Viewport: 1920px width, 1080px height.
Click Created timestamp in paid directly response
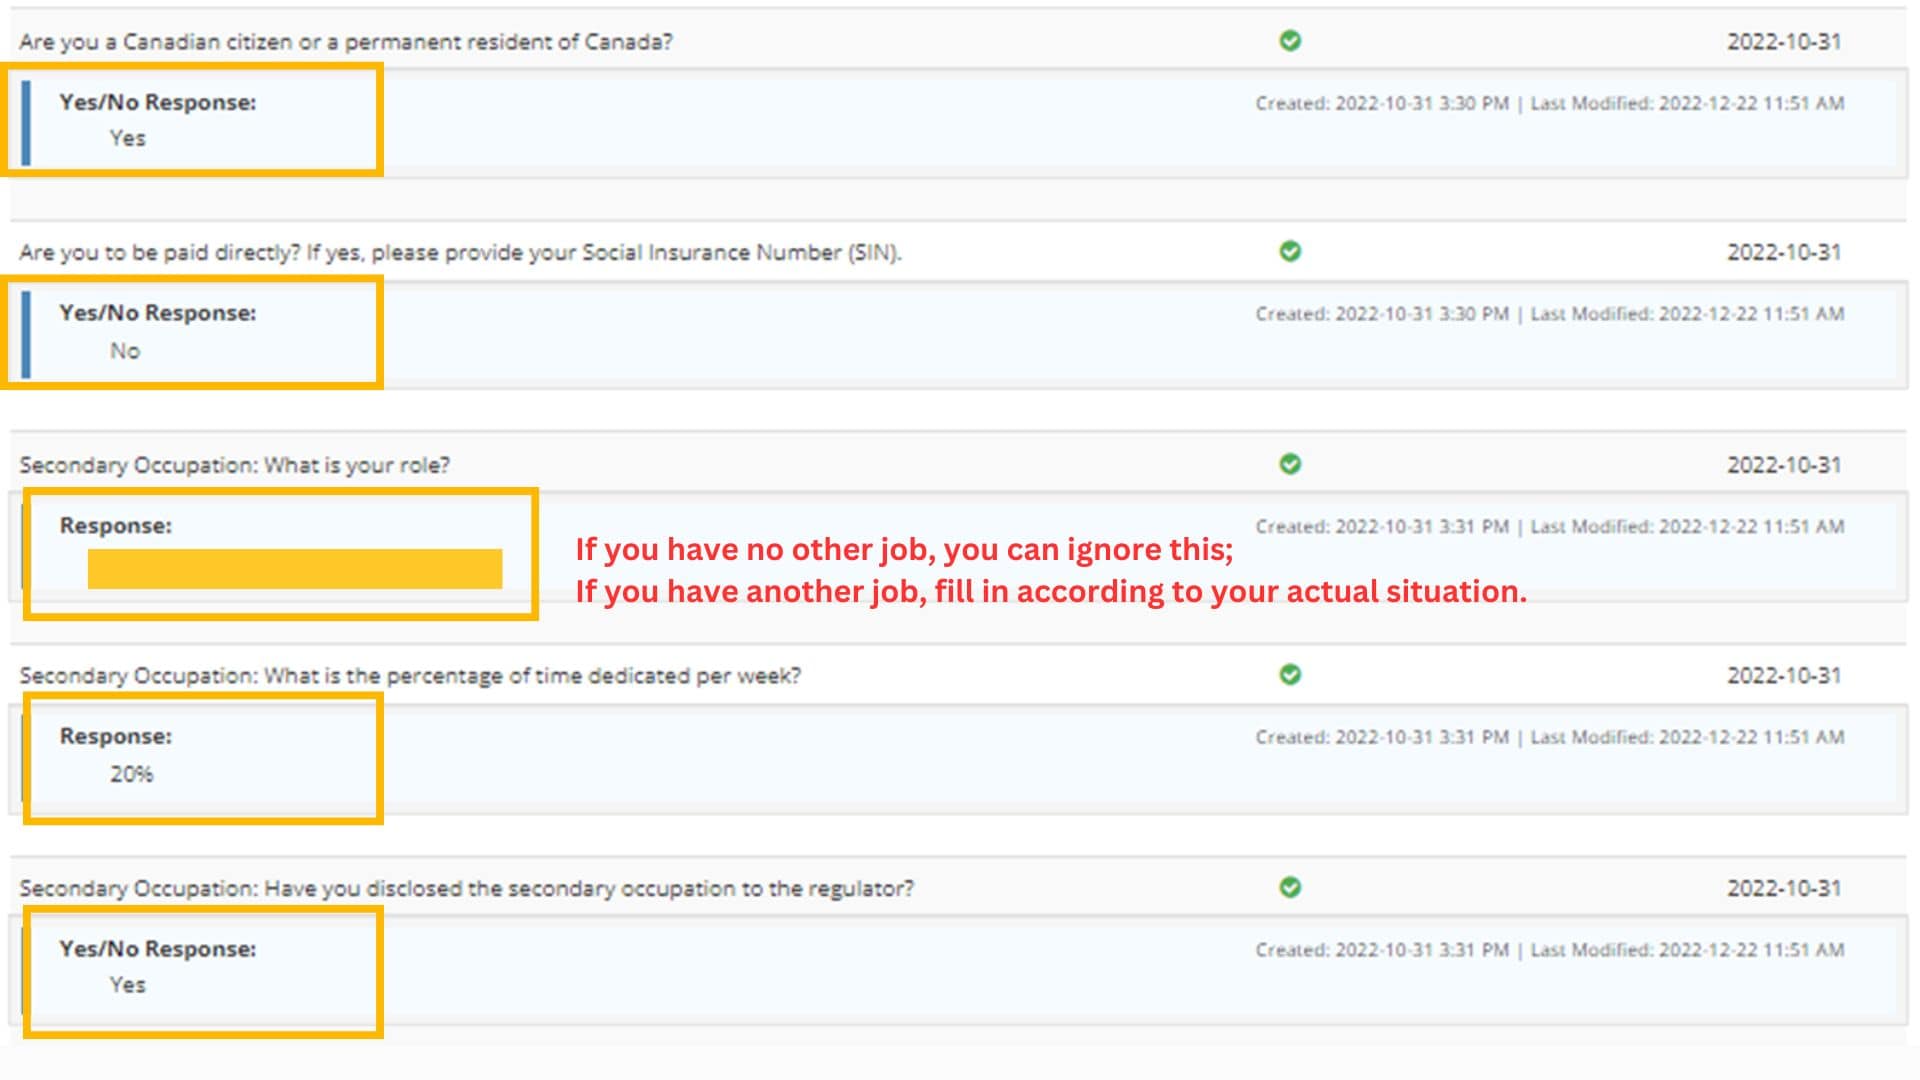1382,314
